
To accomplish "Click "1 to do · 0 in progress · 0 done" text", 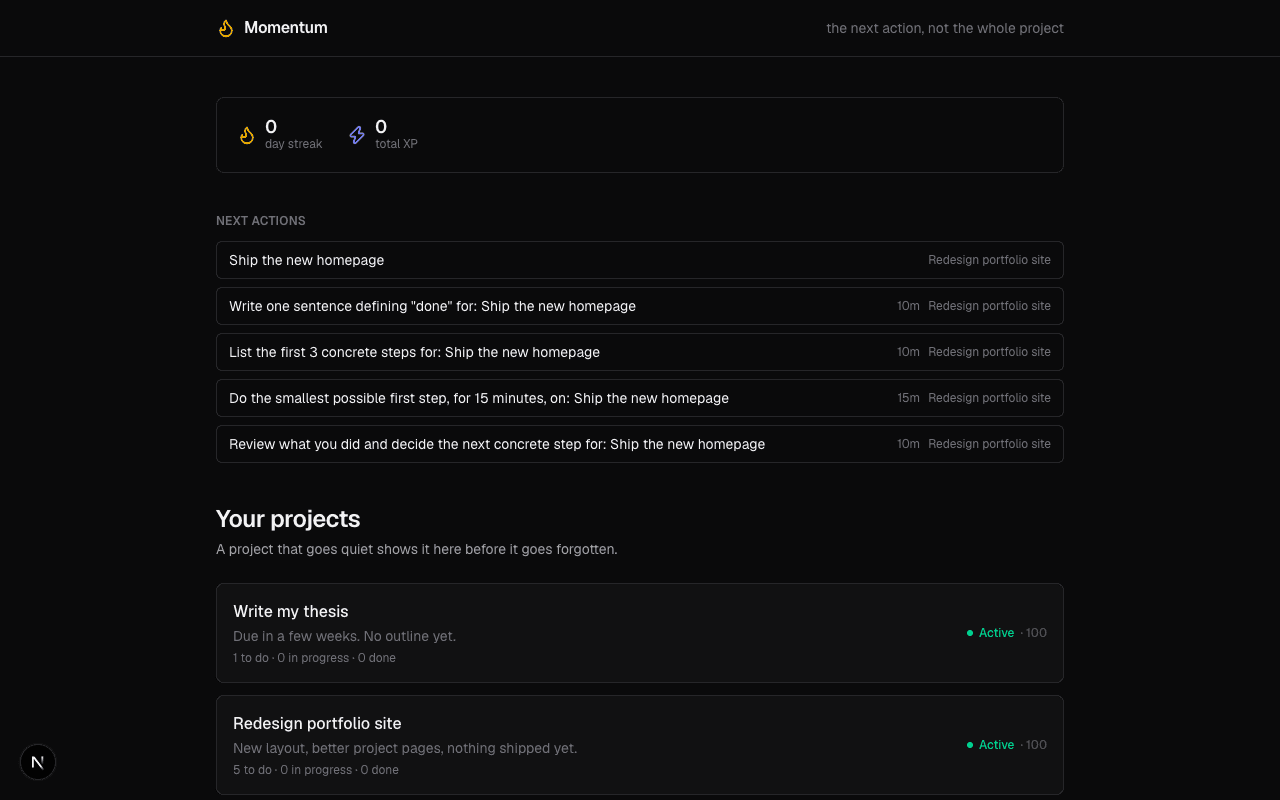I will tap(314, 658).
